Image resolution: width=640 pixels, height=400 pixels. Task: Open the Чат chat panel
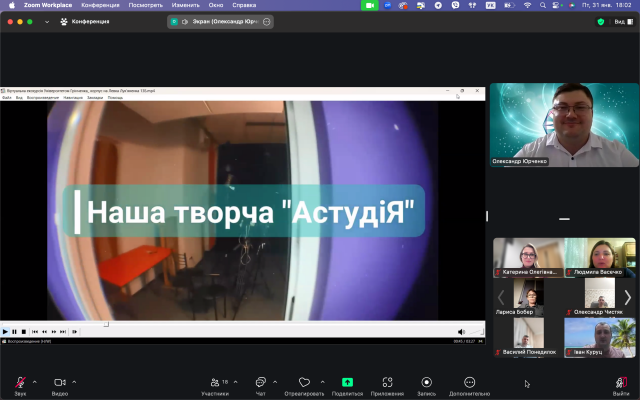[260, 383]
